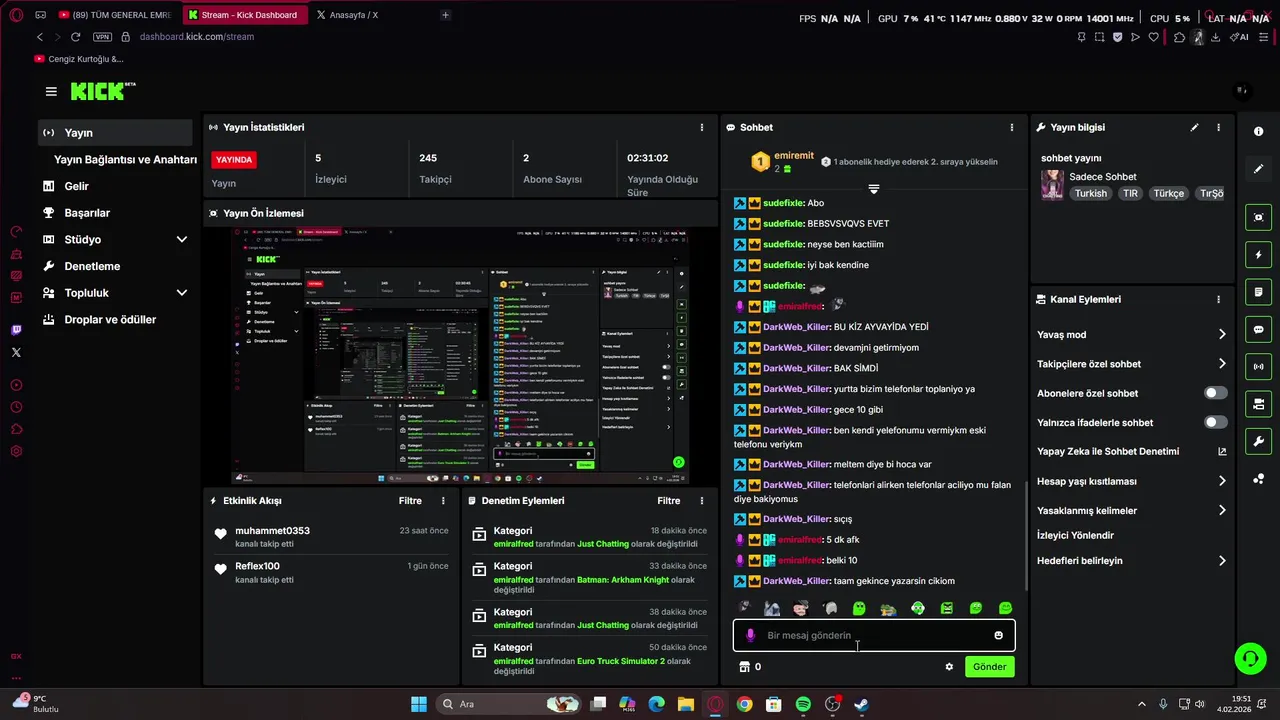This screenshot has width=1280, height=720.
Task: Toggle Abonelere özel sohbet switch
Action: pos(1216,393)
